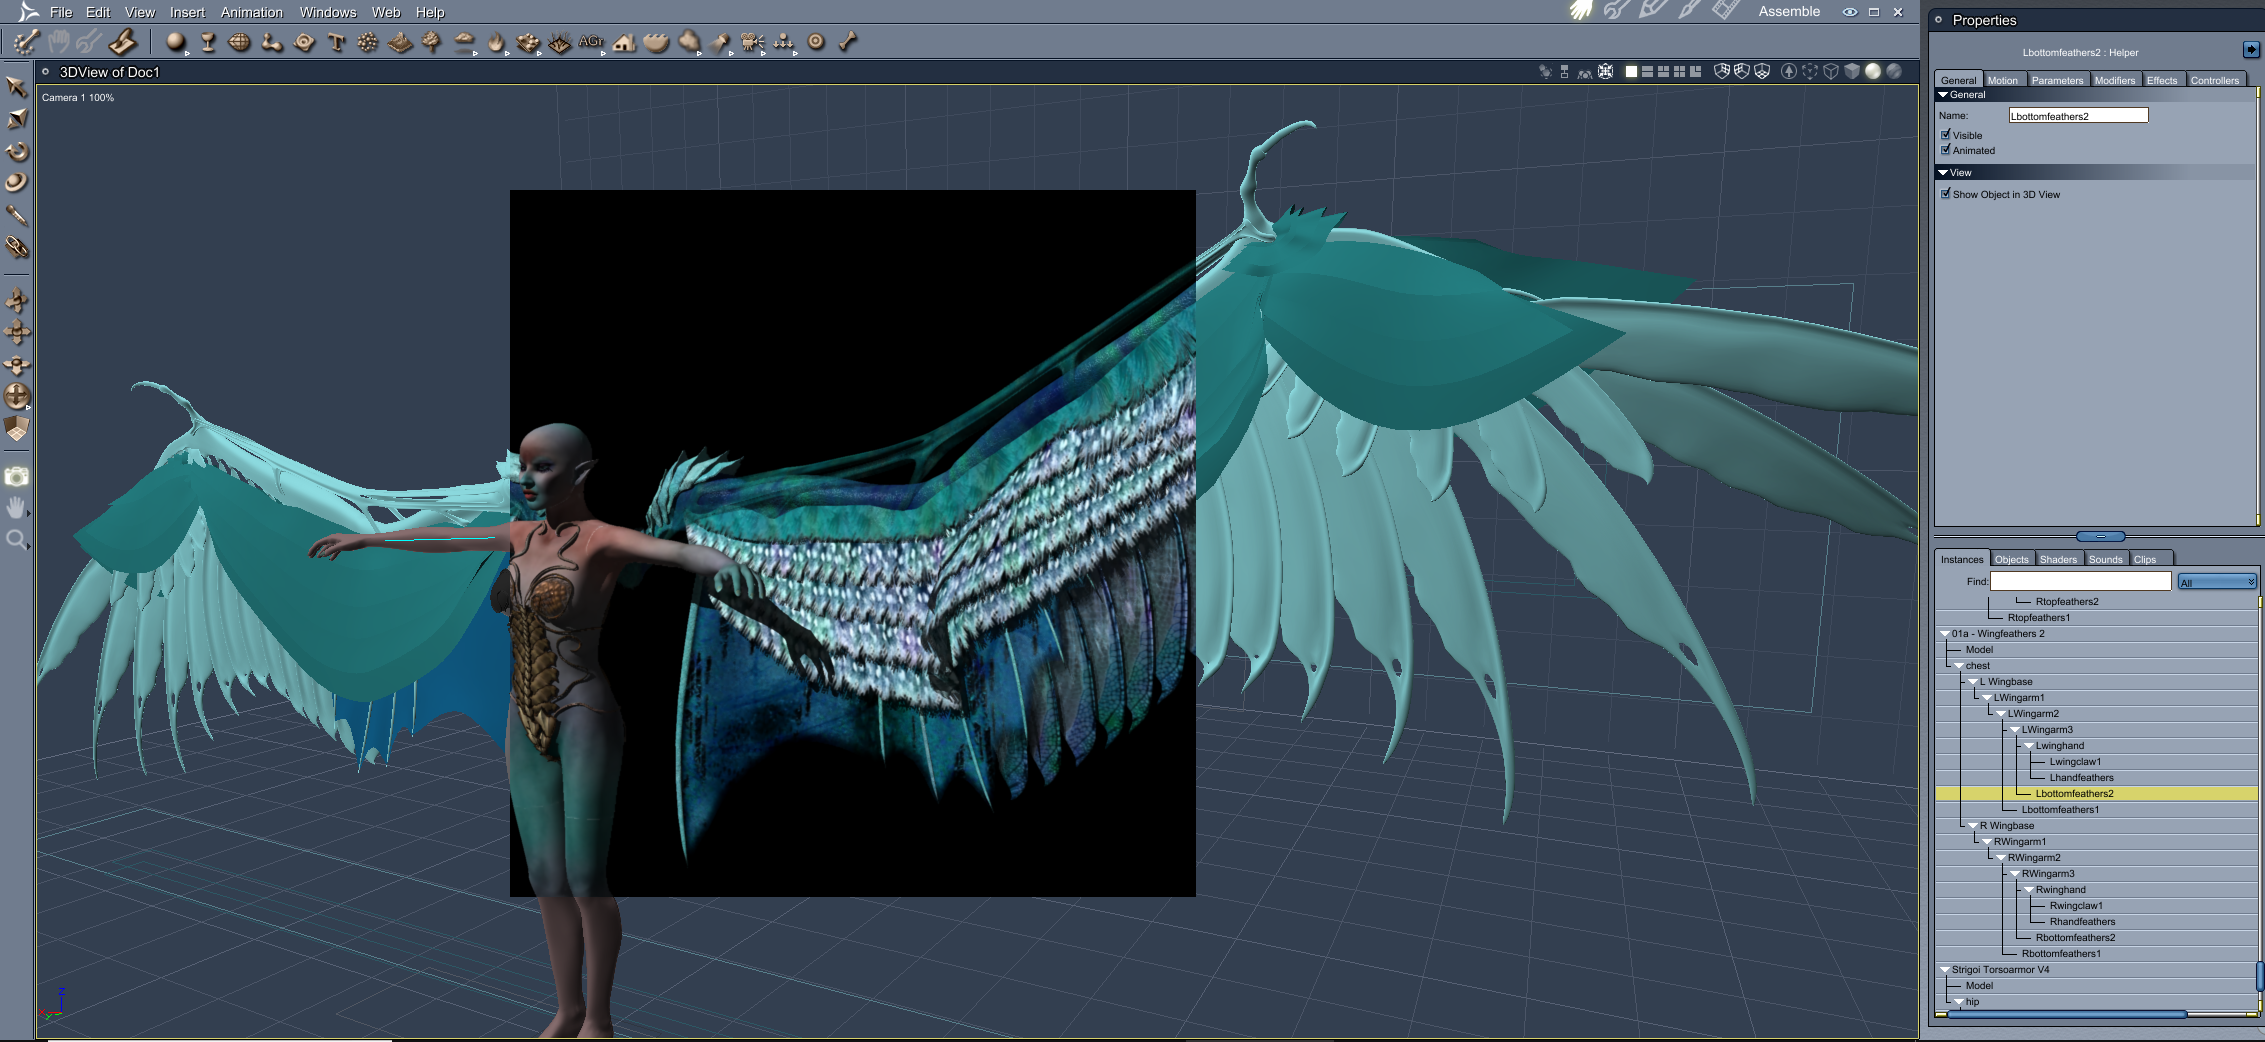Insert a metaball object
Viewport: 2265px width, 1042px height.
pos(272,42)
